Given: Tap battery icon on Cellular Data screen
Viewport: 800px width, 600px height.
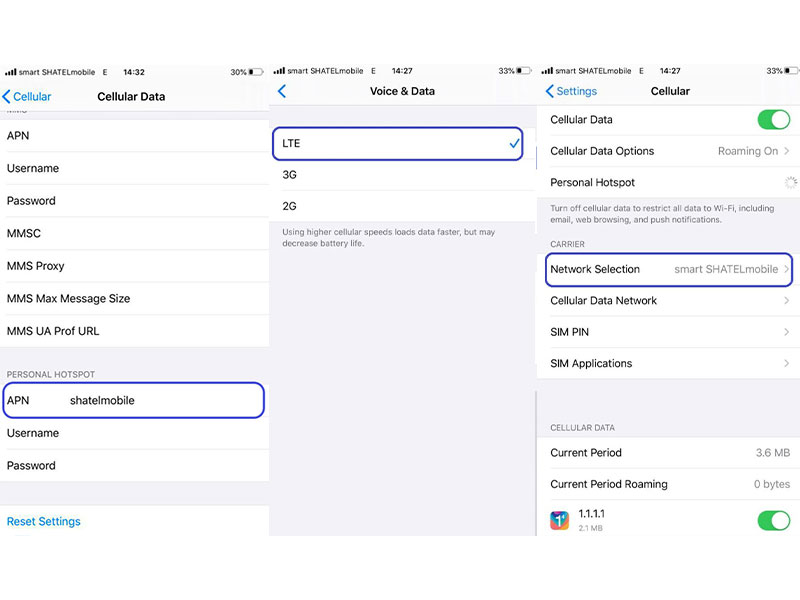Looking at the screenshot, I should [256, 72].
